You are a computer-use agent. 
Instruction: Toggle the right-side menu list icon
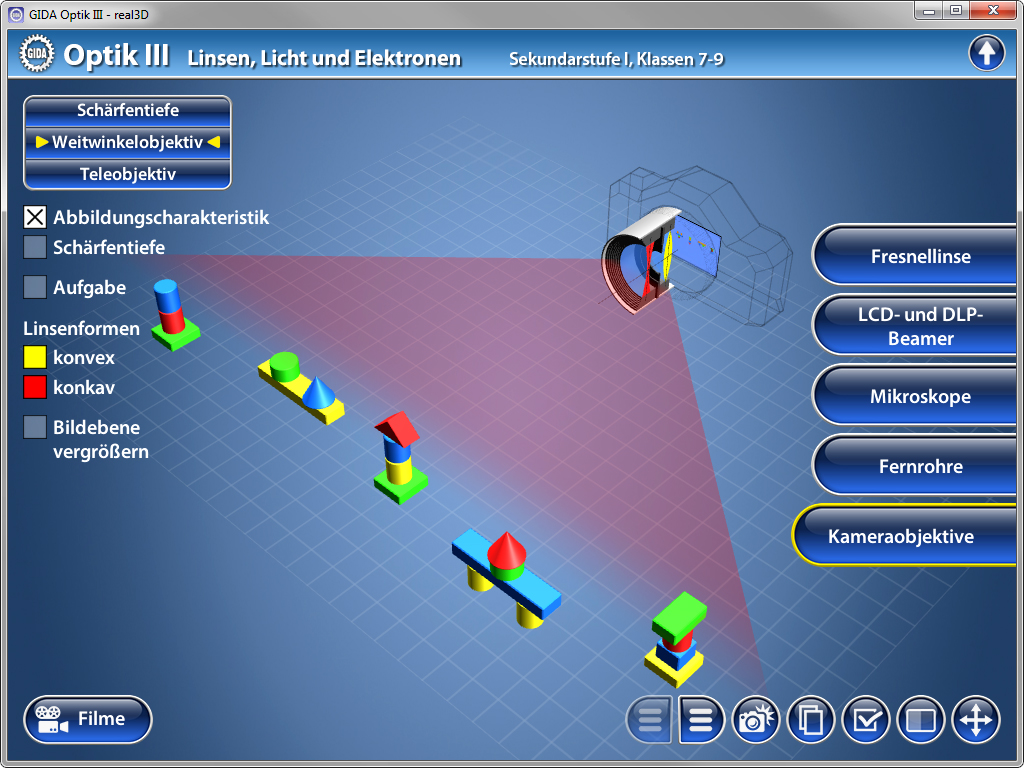(x=701, y=719)
